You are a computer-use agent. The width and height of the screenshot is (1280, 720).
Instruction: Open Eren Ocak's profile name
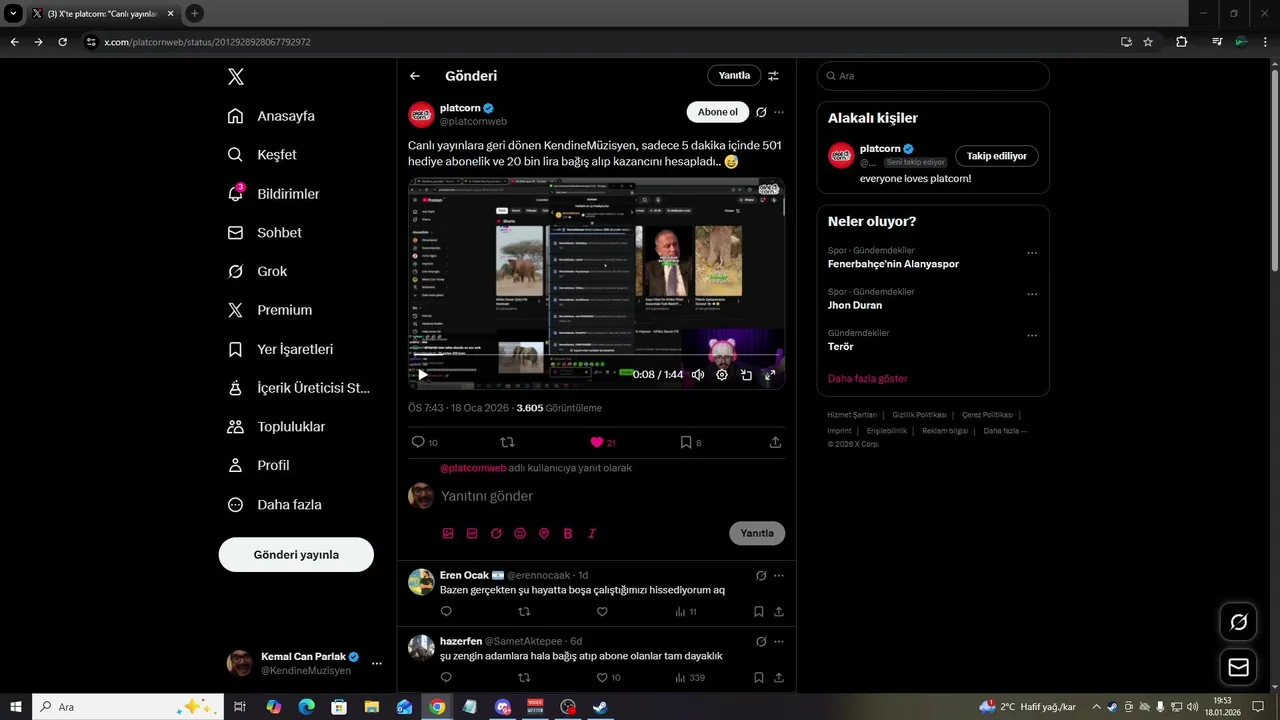pos(464,575)
